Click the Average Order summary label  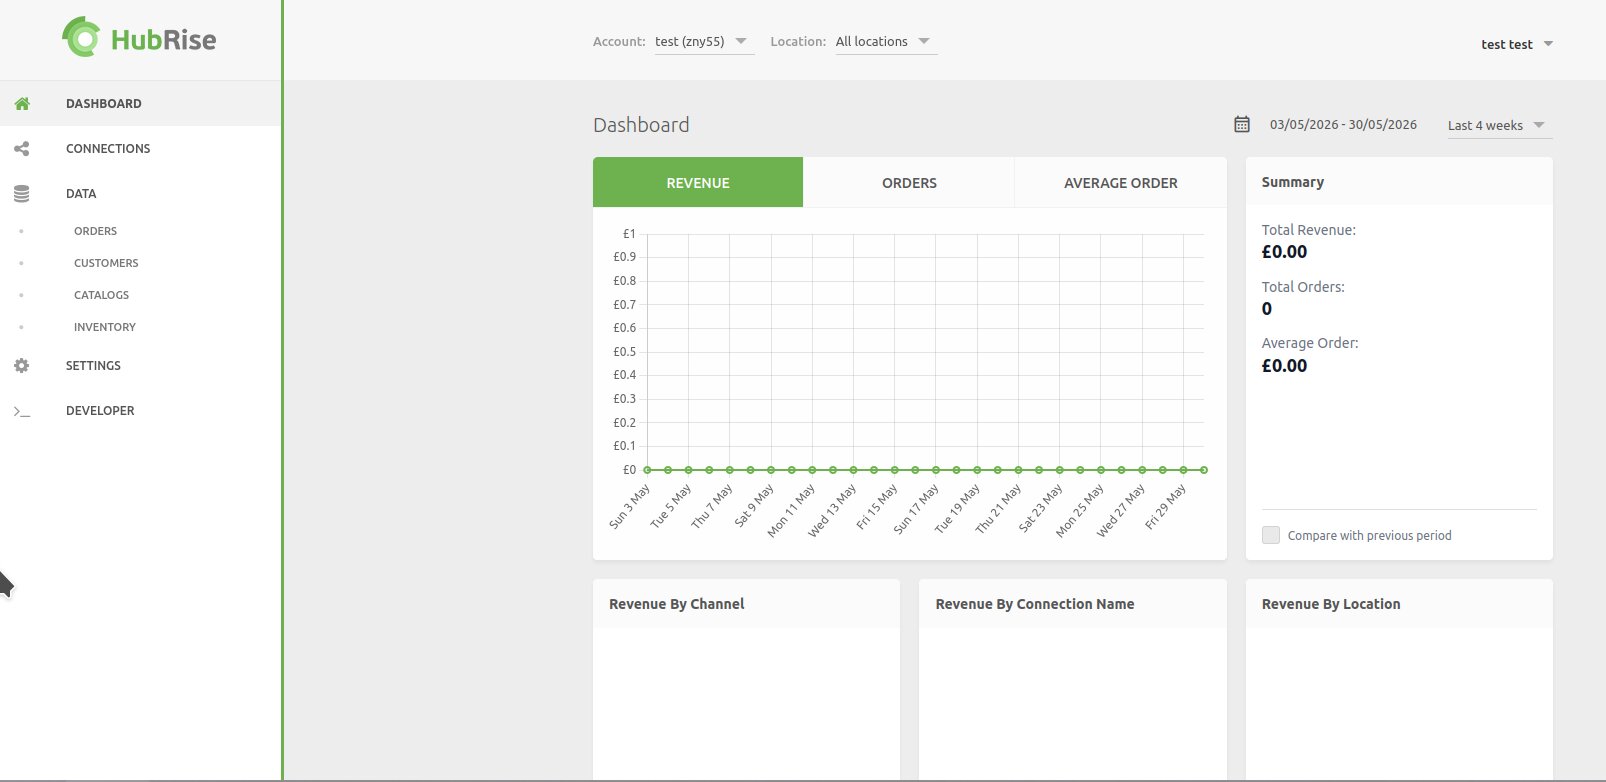1310,343
